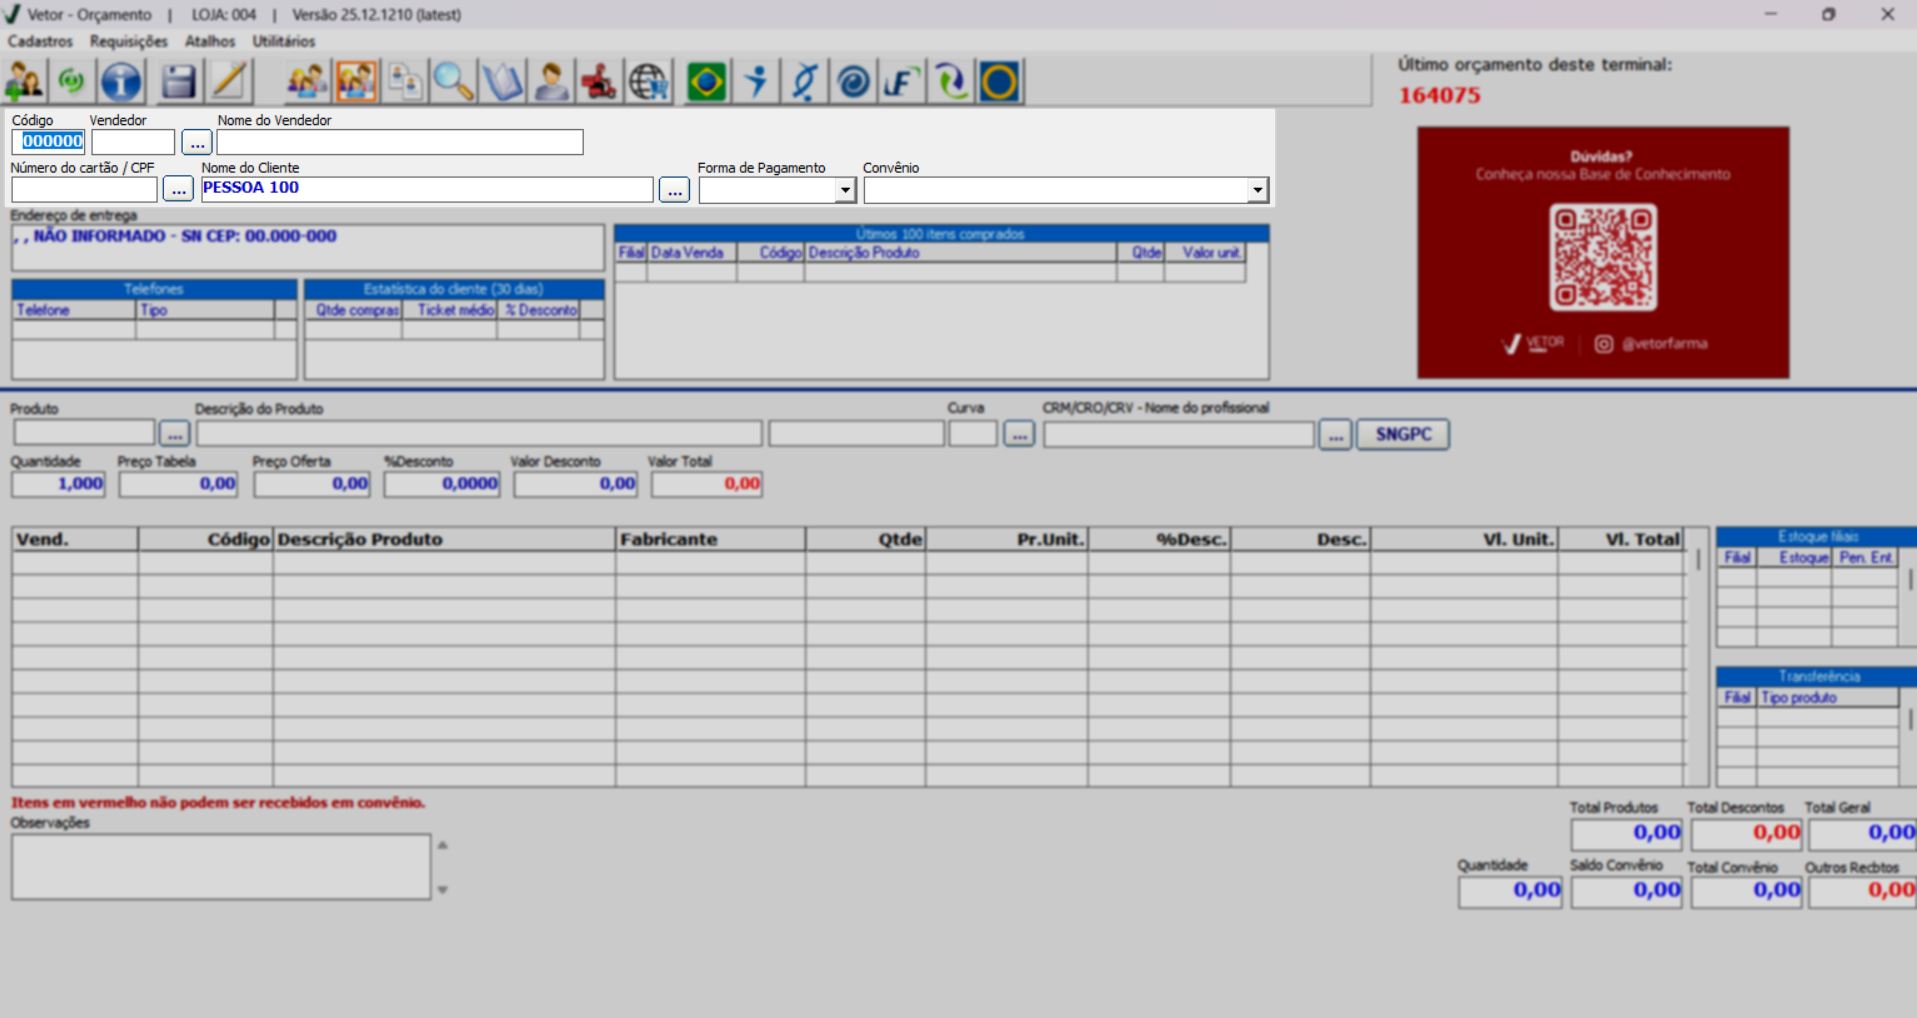Open the Cadastros menu

coord(40,41)
